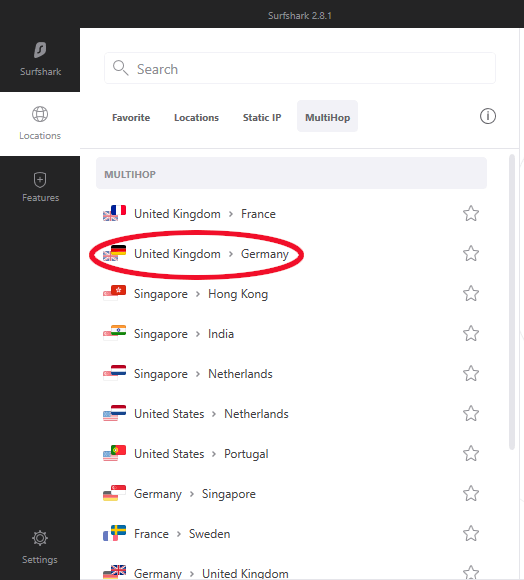Image resolution: width=524 pixels, height=580 pixels.
Task: Favorite the United Kingdom to Germany star
Action: coord(471,253)
